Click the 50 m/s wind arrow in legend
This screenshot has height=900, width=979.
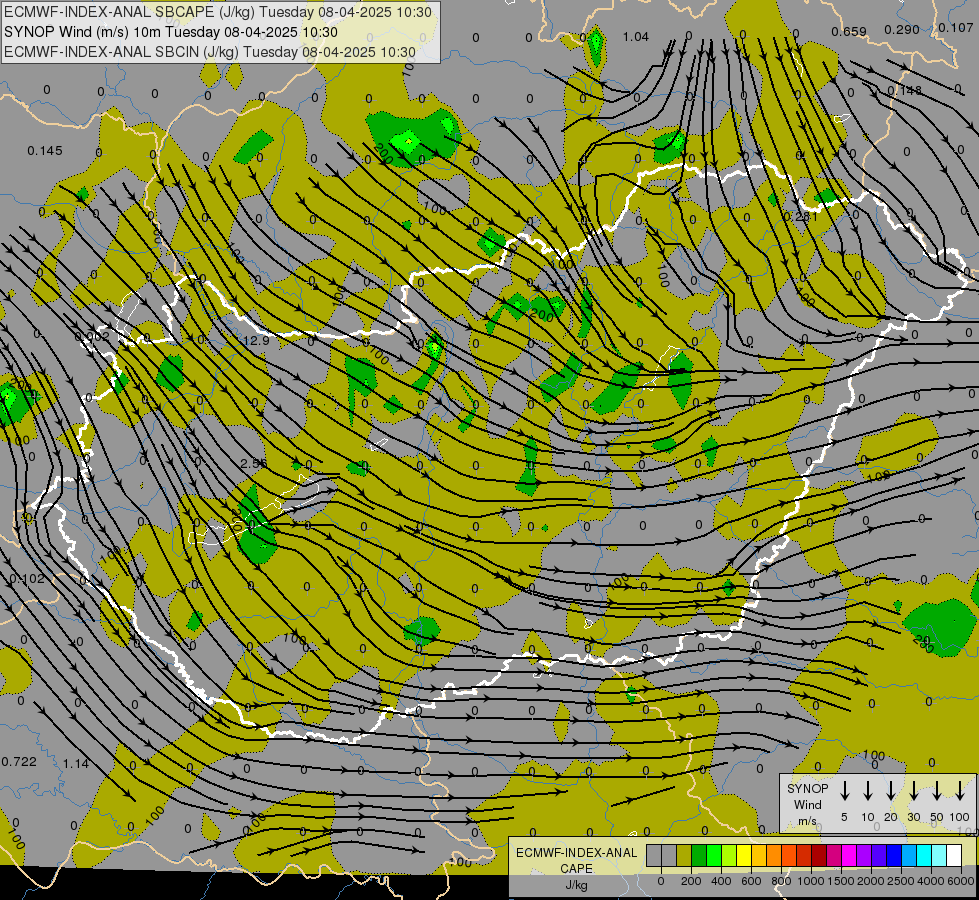(x=937, y=791)
